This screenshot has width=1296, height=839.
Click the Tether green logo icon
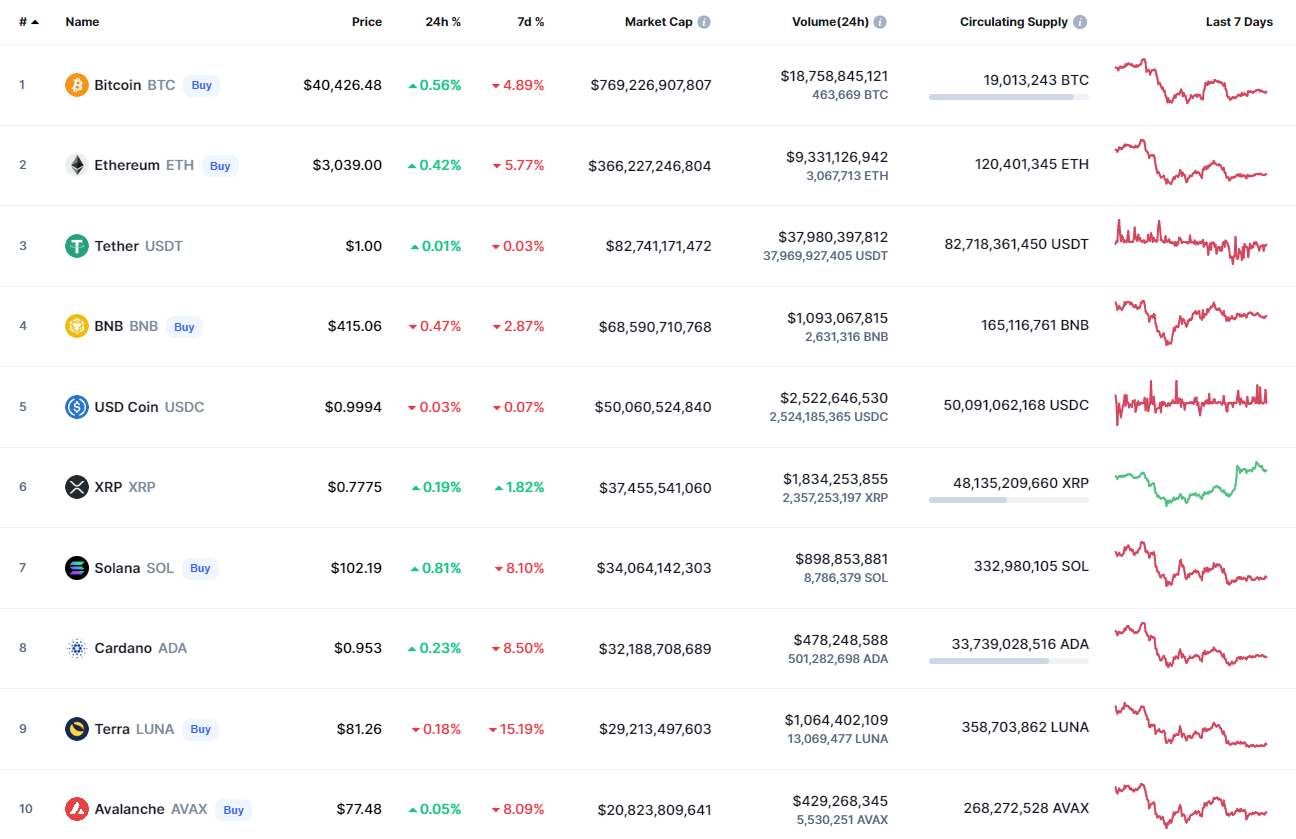(77, 246)
